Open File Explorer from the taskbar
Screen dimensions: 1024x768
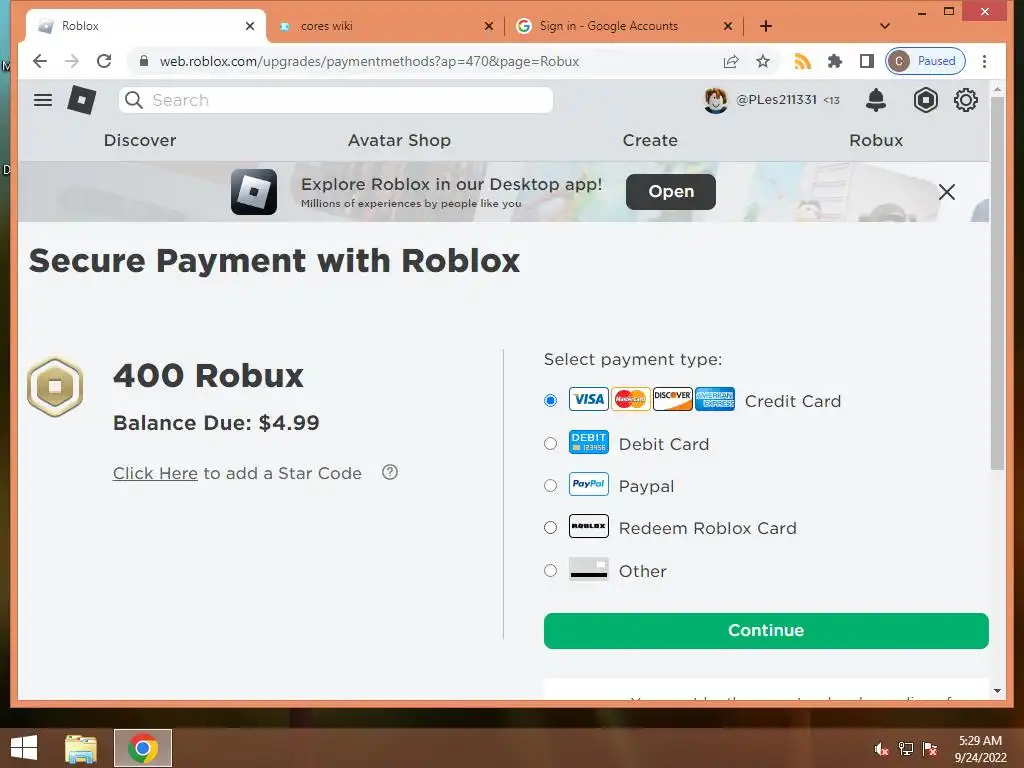click(x=81, y=748)
